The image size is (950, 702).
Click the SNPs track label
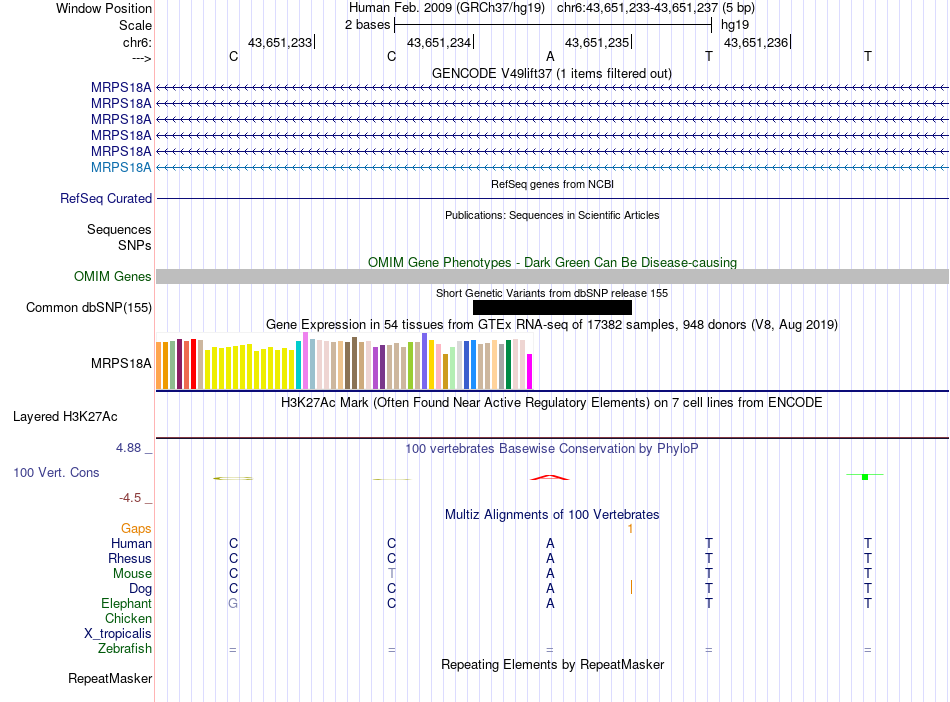(135, 245)
